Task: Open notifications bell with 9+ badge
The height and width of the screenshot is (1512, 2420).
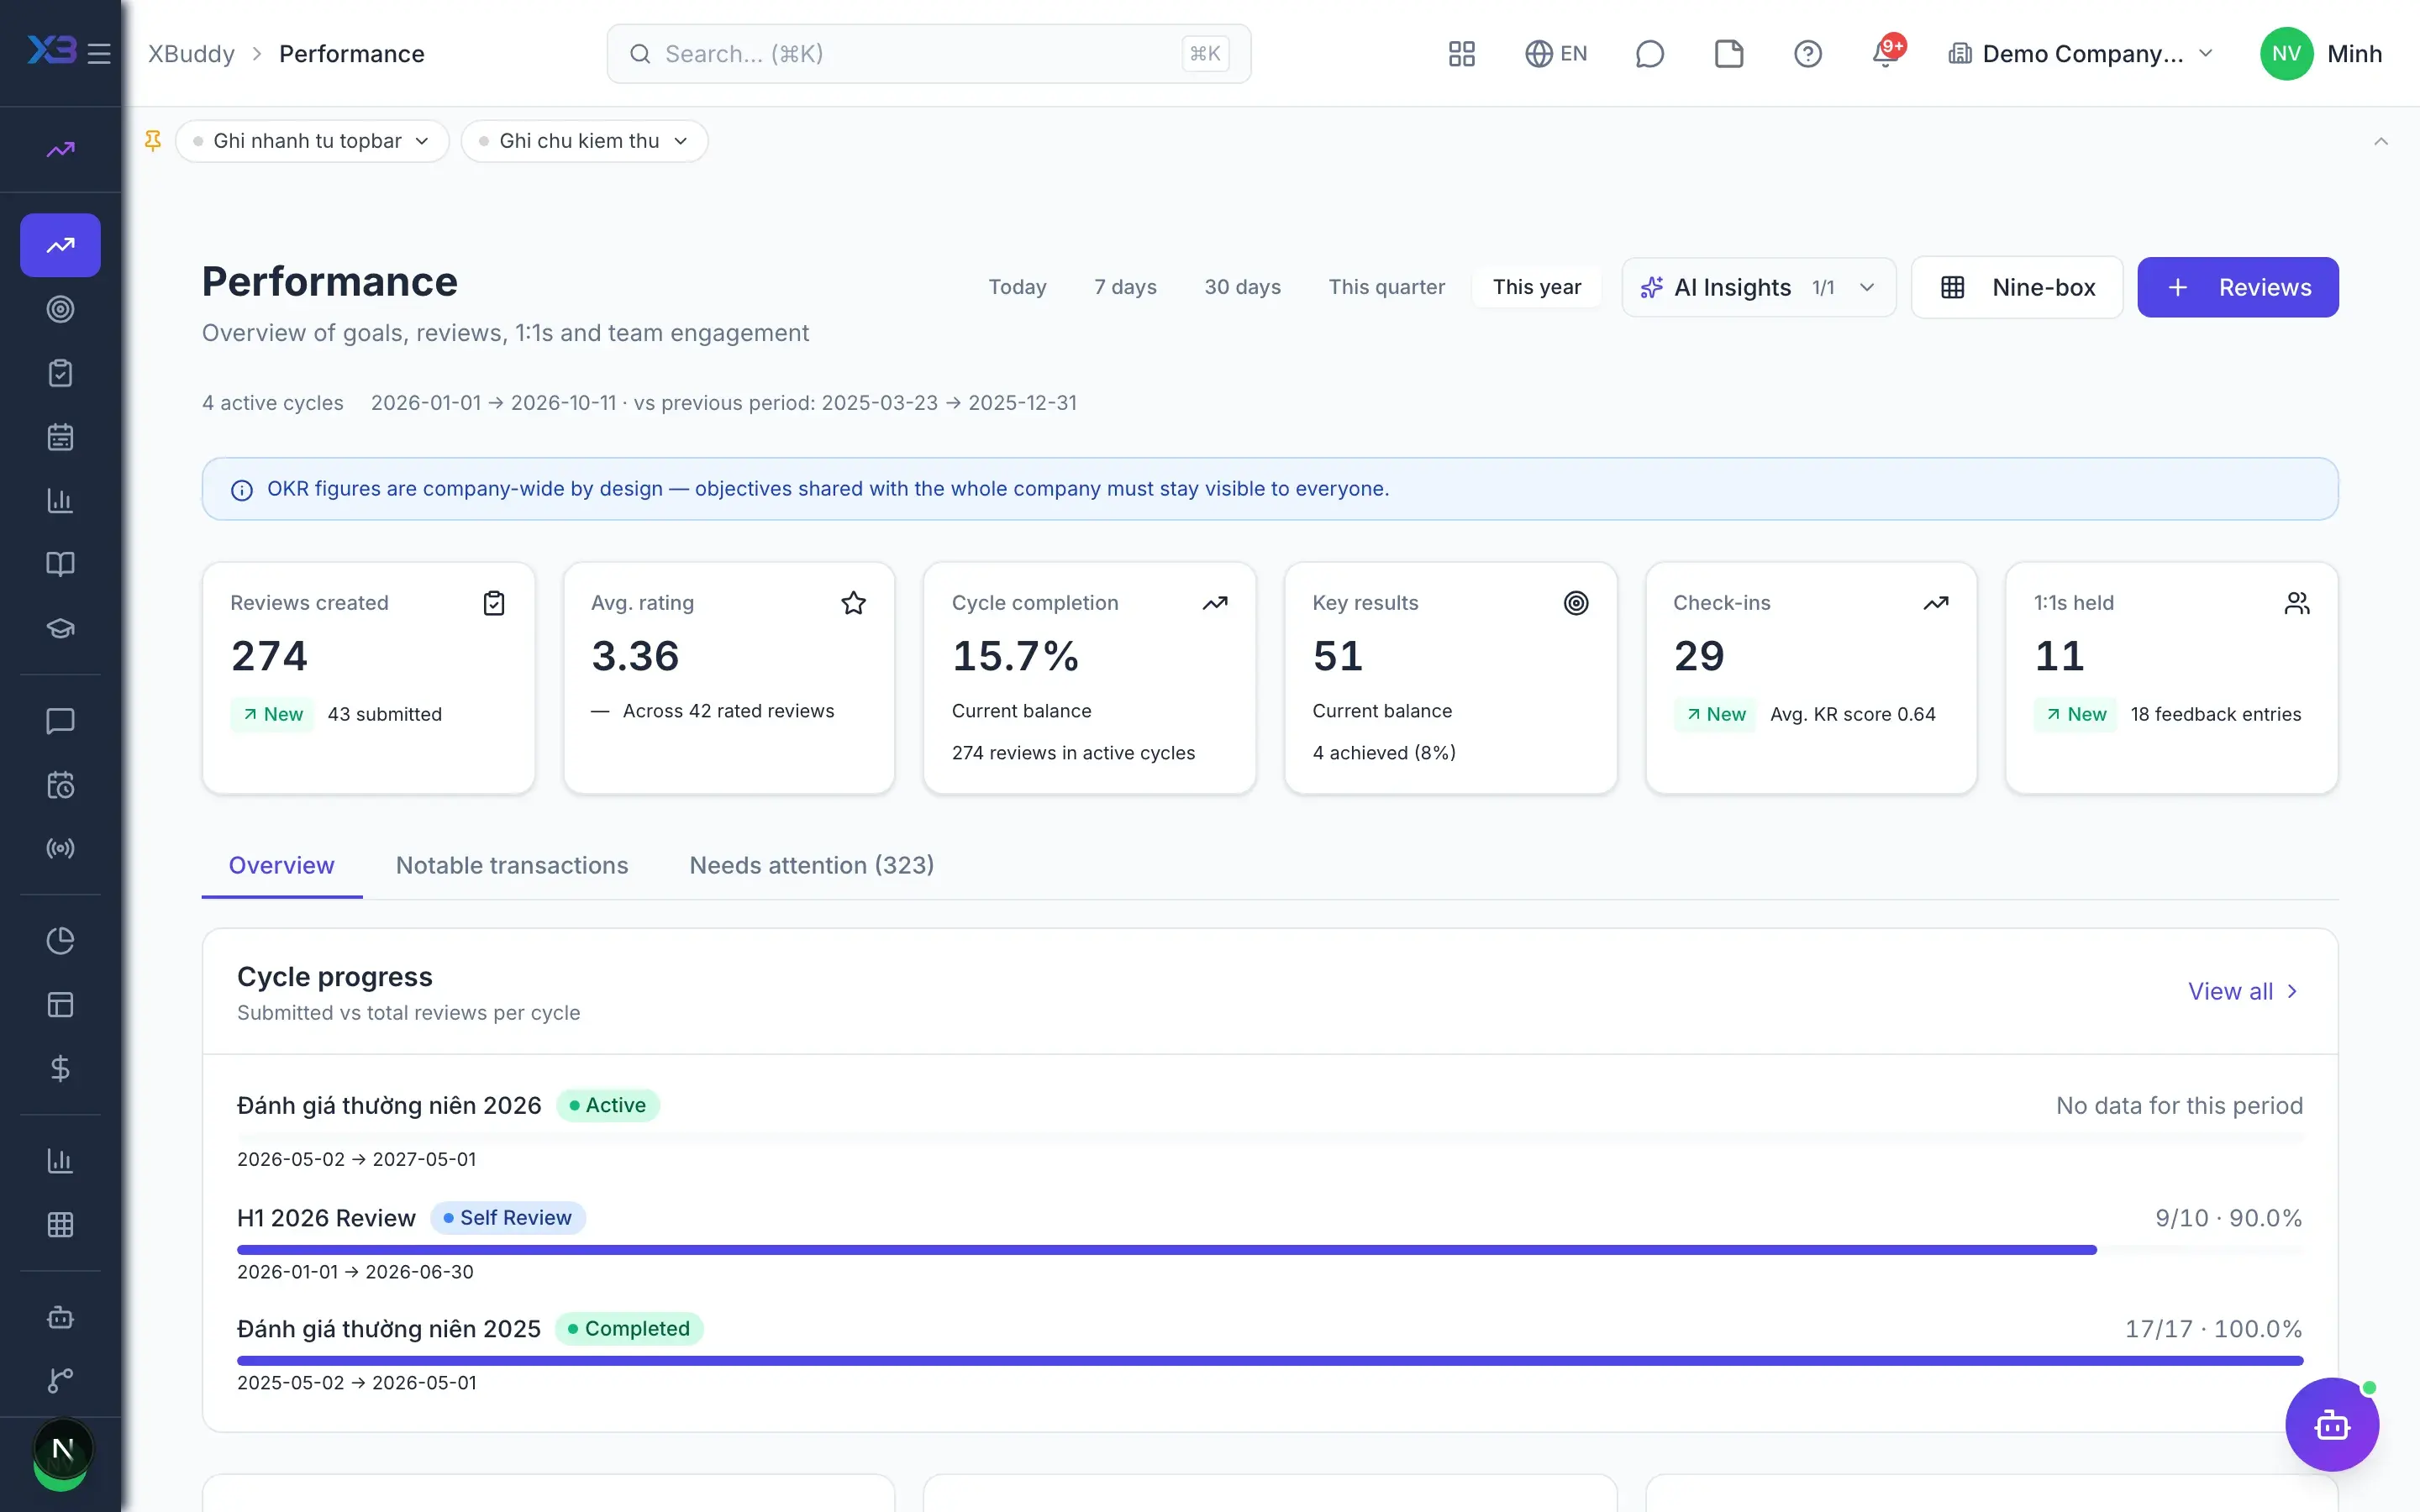Action: (x=1886, y=53)
